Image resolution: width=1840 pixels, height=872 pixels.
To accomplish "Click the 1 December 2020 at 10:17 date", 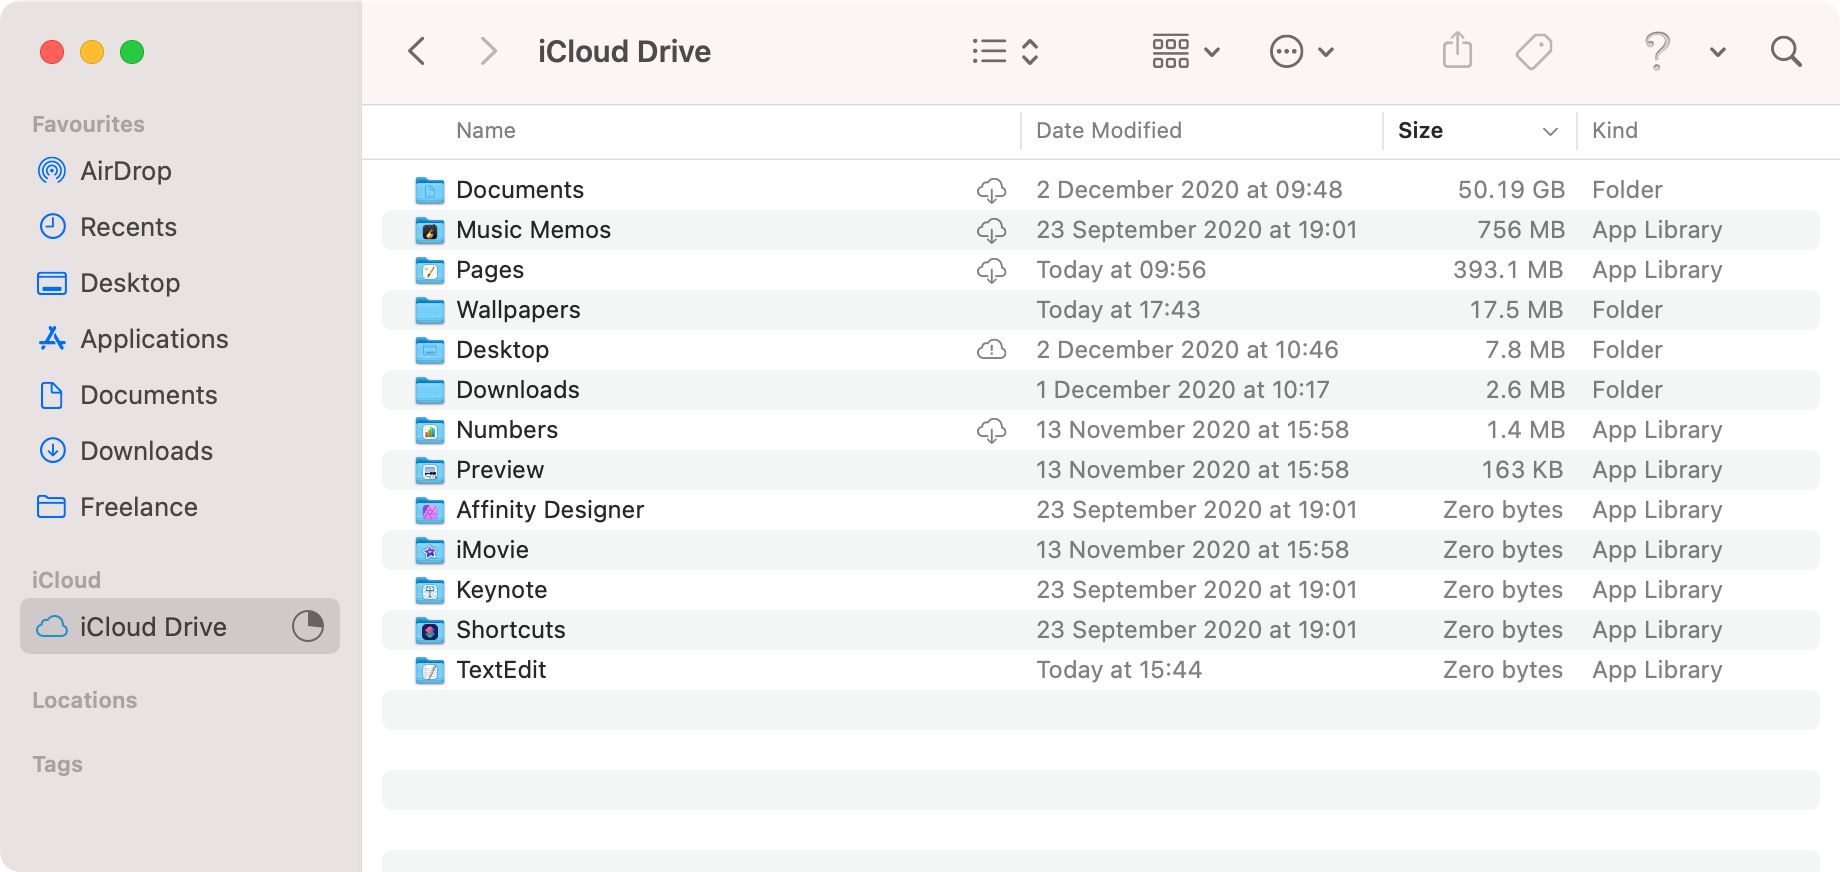I will pyautogui.click(x=1183, y=390).
